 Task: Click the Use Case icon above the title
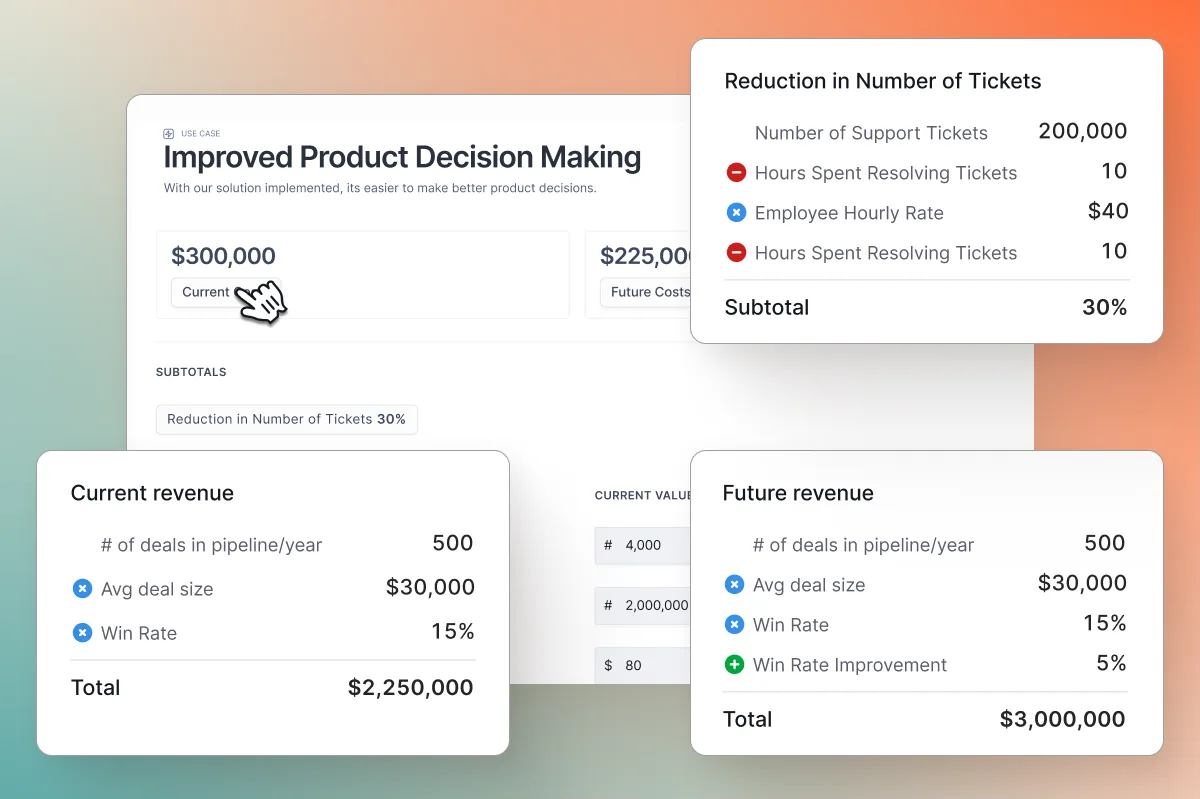tap(168, 133)
